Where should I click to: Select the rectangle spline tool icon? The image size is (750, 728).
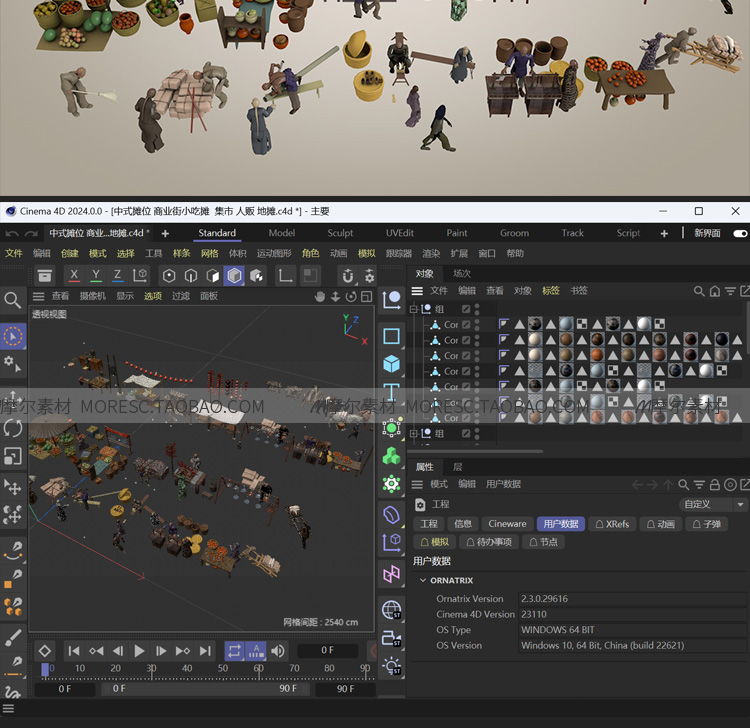click(x=392, y=336)
